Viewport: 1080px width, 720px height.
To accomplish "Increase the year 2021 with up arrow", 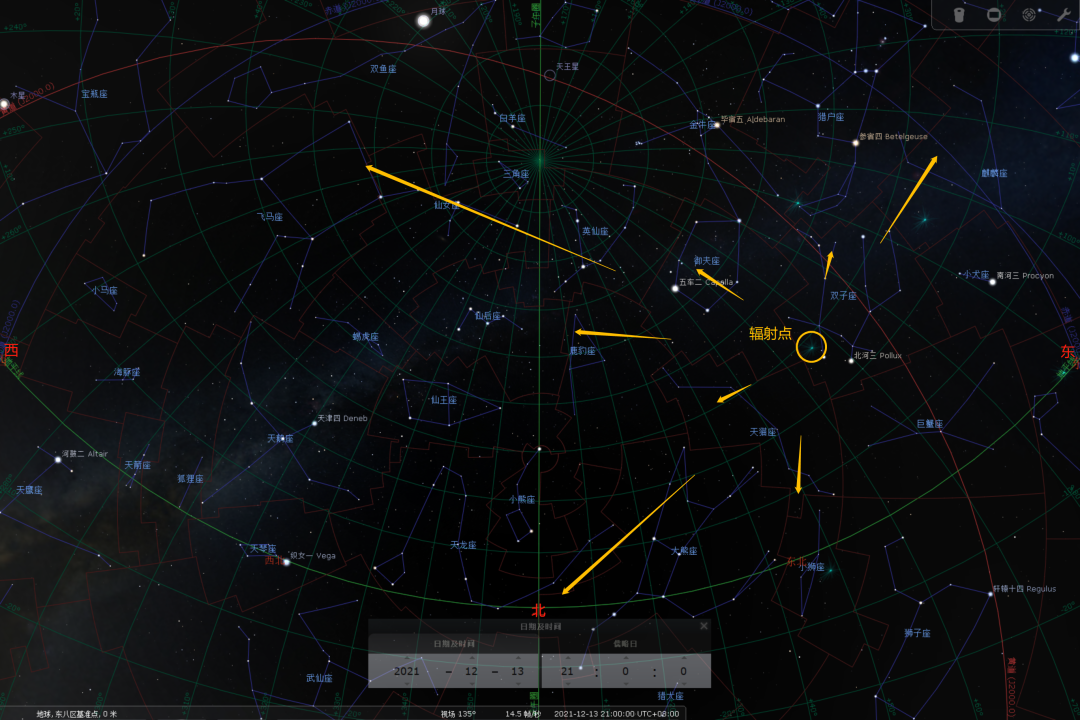I will (406, 657).
